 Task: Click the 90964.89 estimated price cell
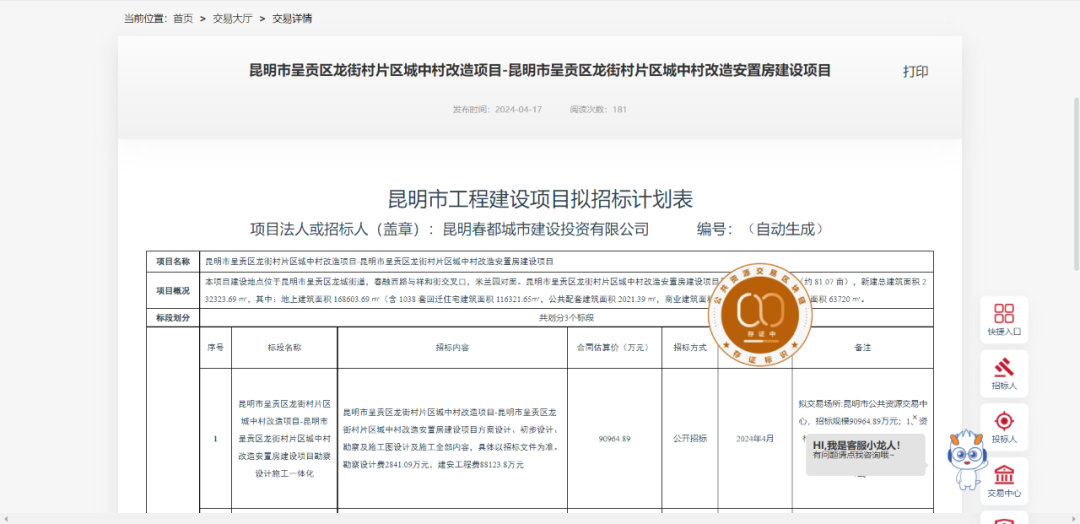click(614, 438)
